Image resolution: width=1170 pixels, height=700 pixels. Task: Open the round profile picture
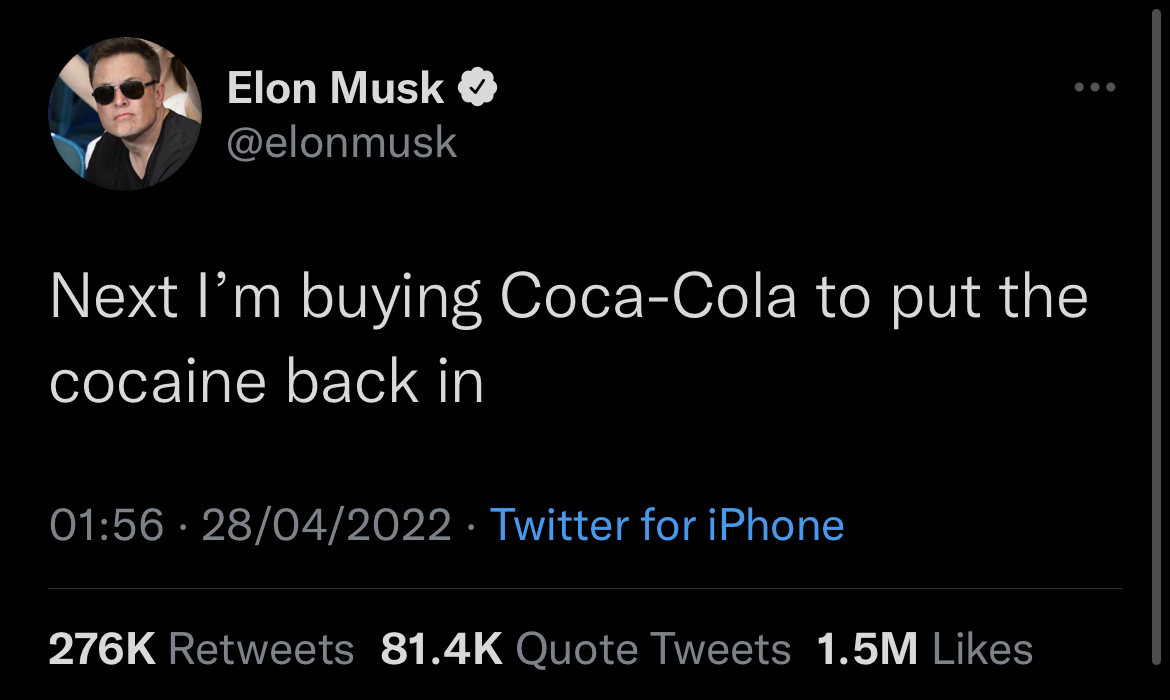[125, 115]
